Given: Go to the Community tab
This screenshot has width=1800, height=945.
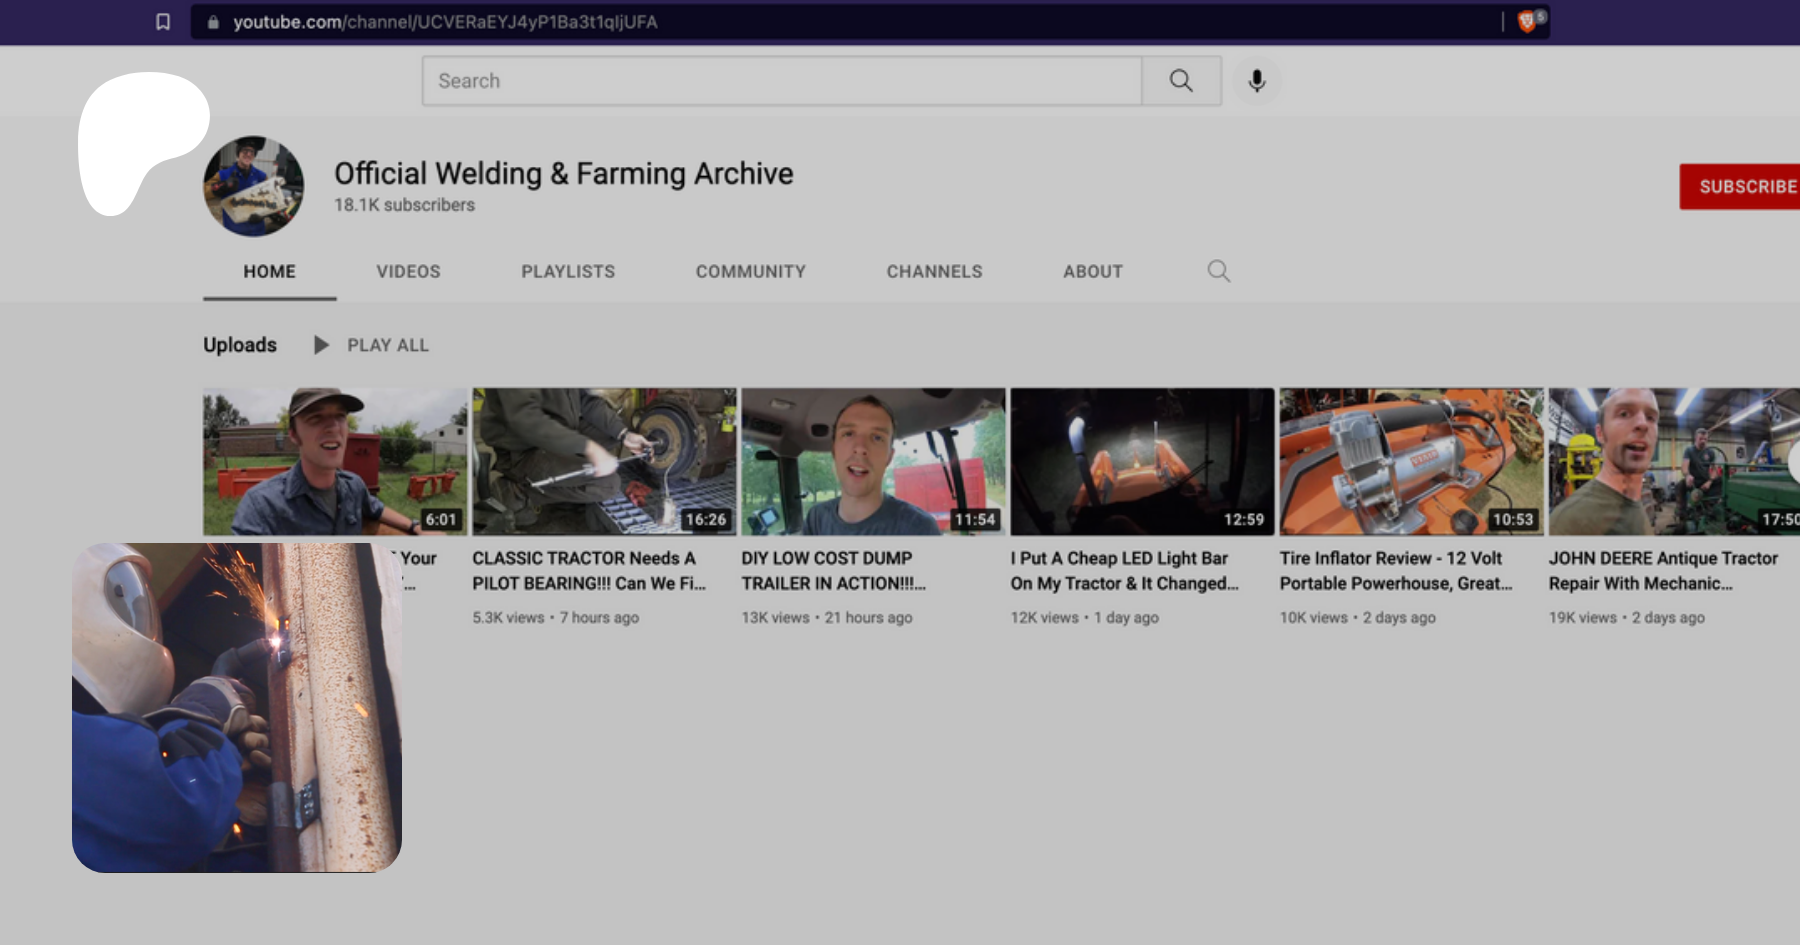Looking at the screenshot, I should (750, 272).
